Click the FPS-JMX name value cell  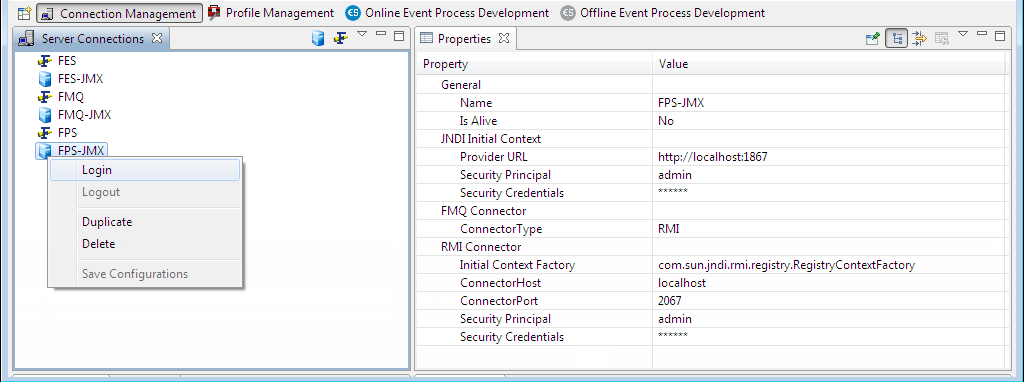click(682, 103)
